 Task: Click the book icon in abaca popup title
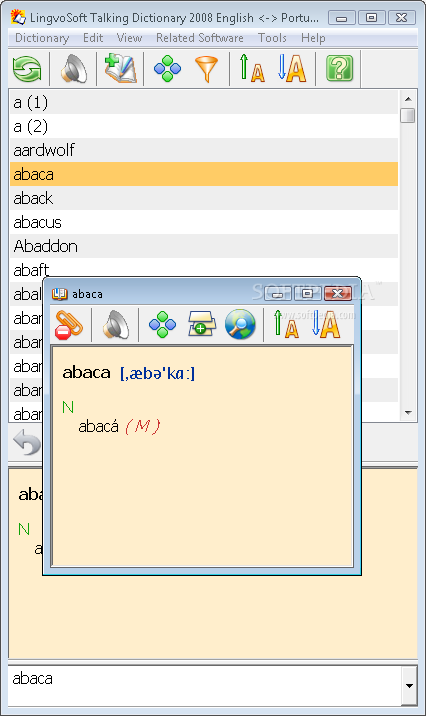point(59,294)
